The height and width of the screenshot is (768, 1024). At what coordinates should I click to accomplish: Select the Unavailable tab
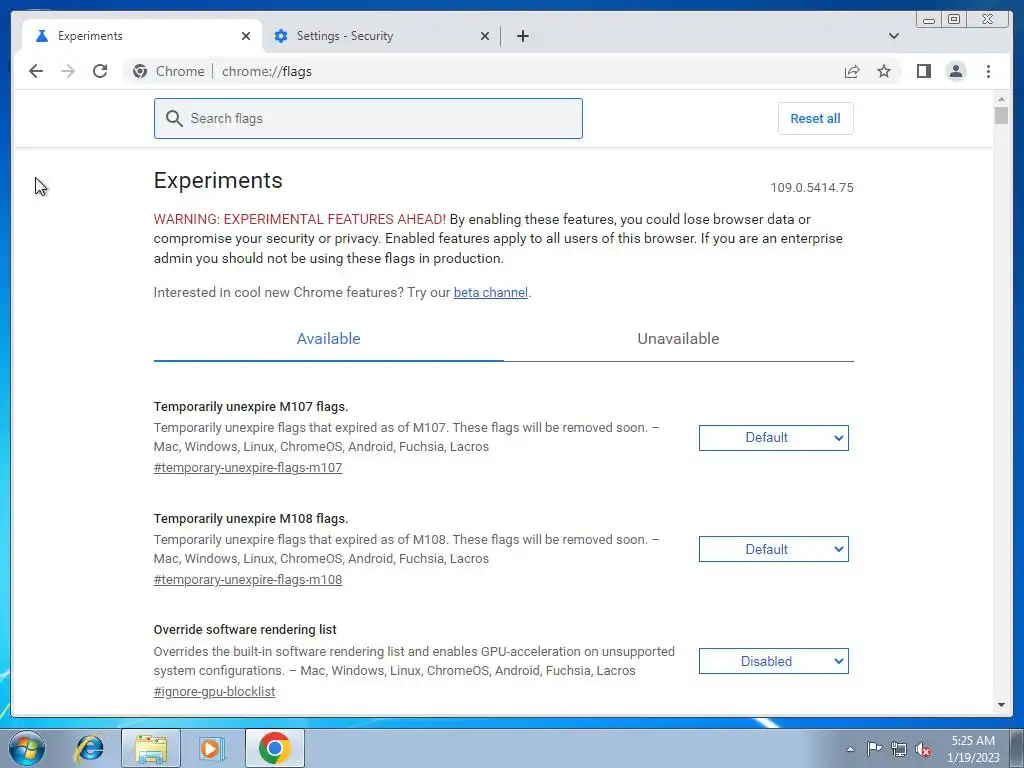(679, 339)
